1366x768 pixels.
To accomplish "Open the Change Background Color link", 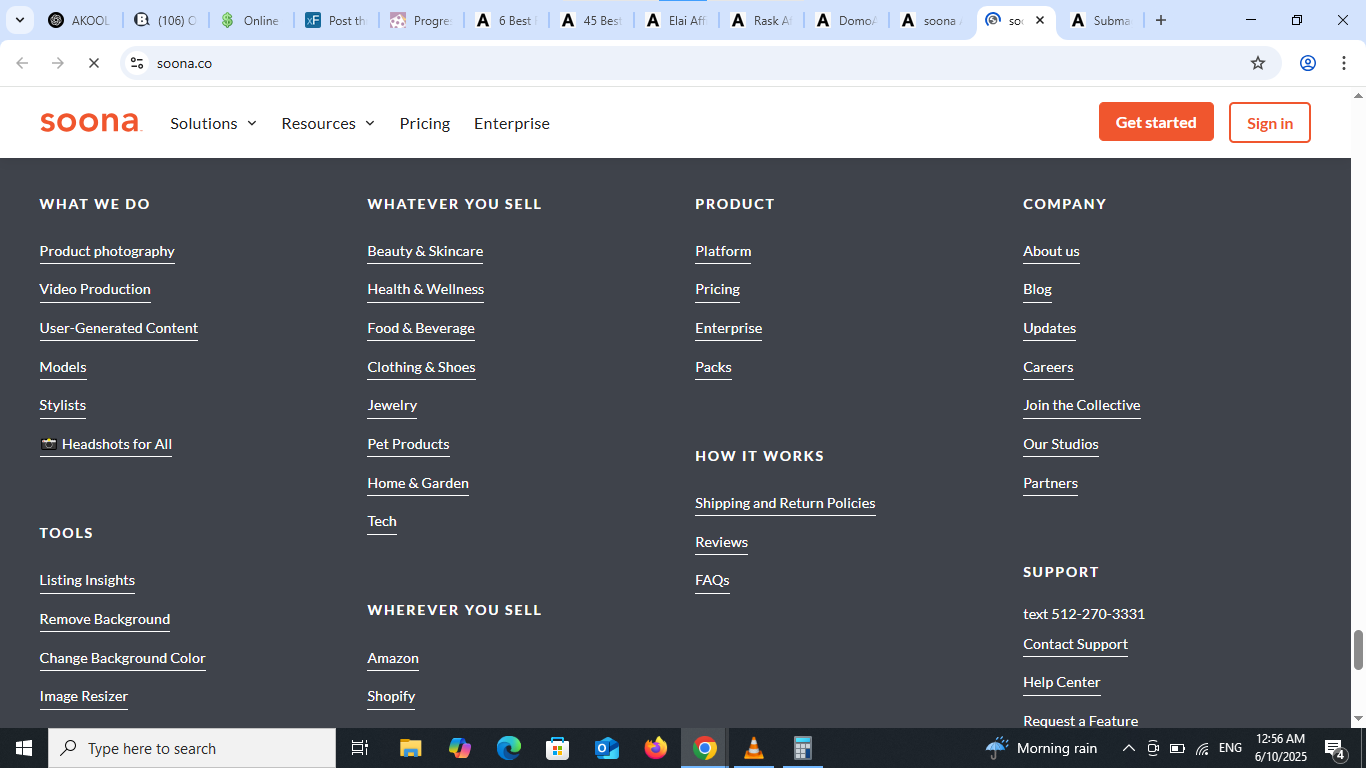I will point(123,658).
